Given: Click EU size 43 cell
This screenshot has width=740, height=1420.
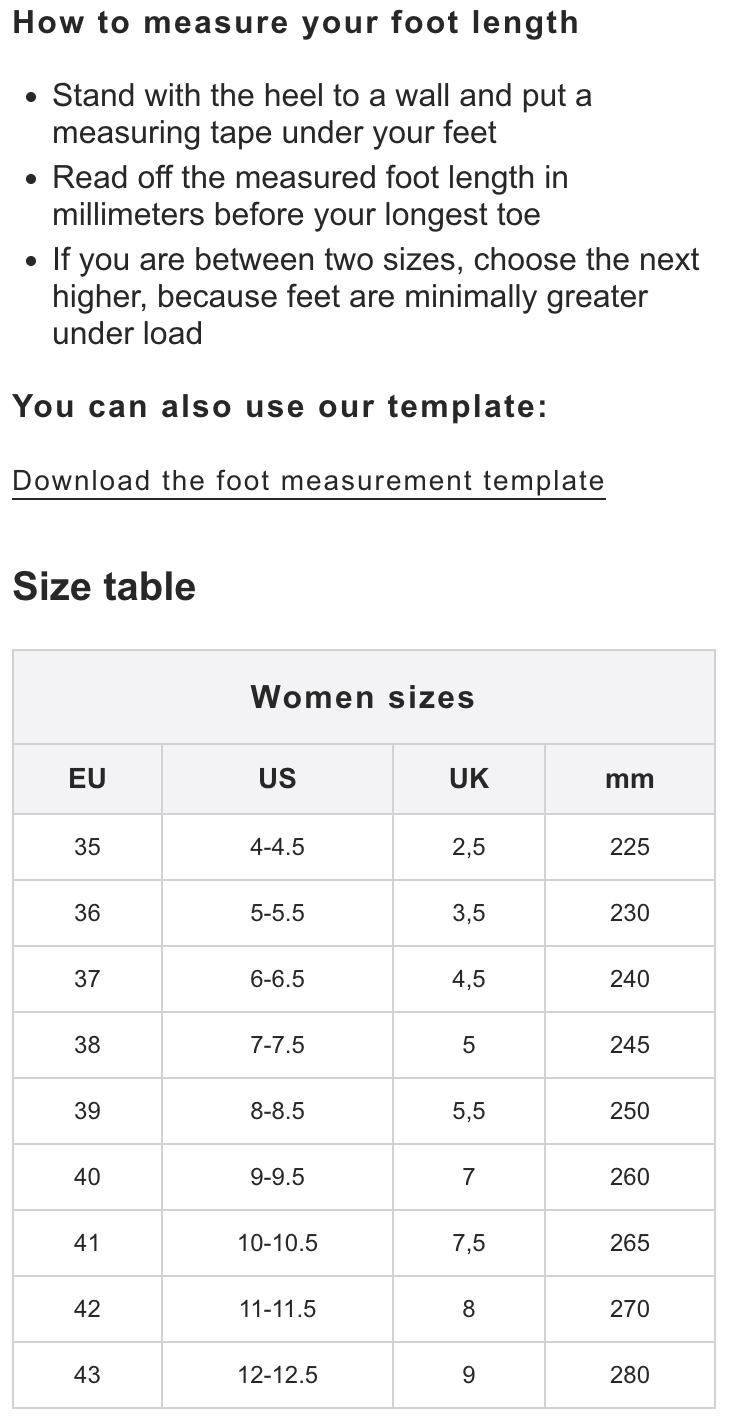Looking at the screenshot, I should (87, 1375).
